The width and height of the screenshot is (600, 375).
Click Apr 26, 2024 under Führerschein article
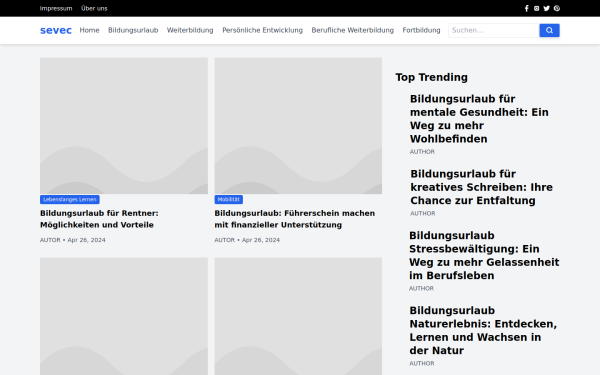coord(261,240)
